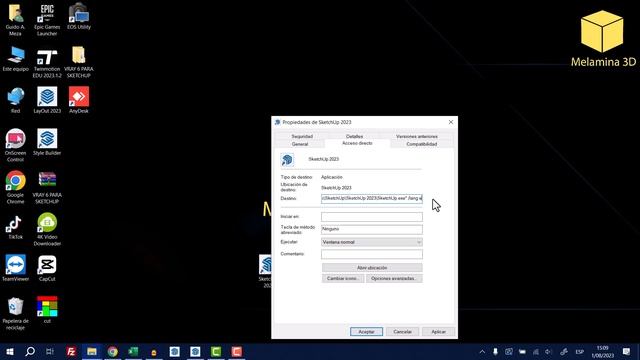640x360 pixels.
Task: Switch to Versiones anteriores tab
Action: (417, 136)
